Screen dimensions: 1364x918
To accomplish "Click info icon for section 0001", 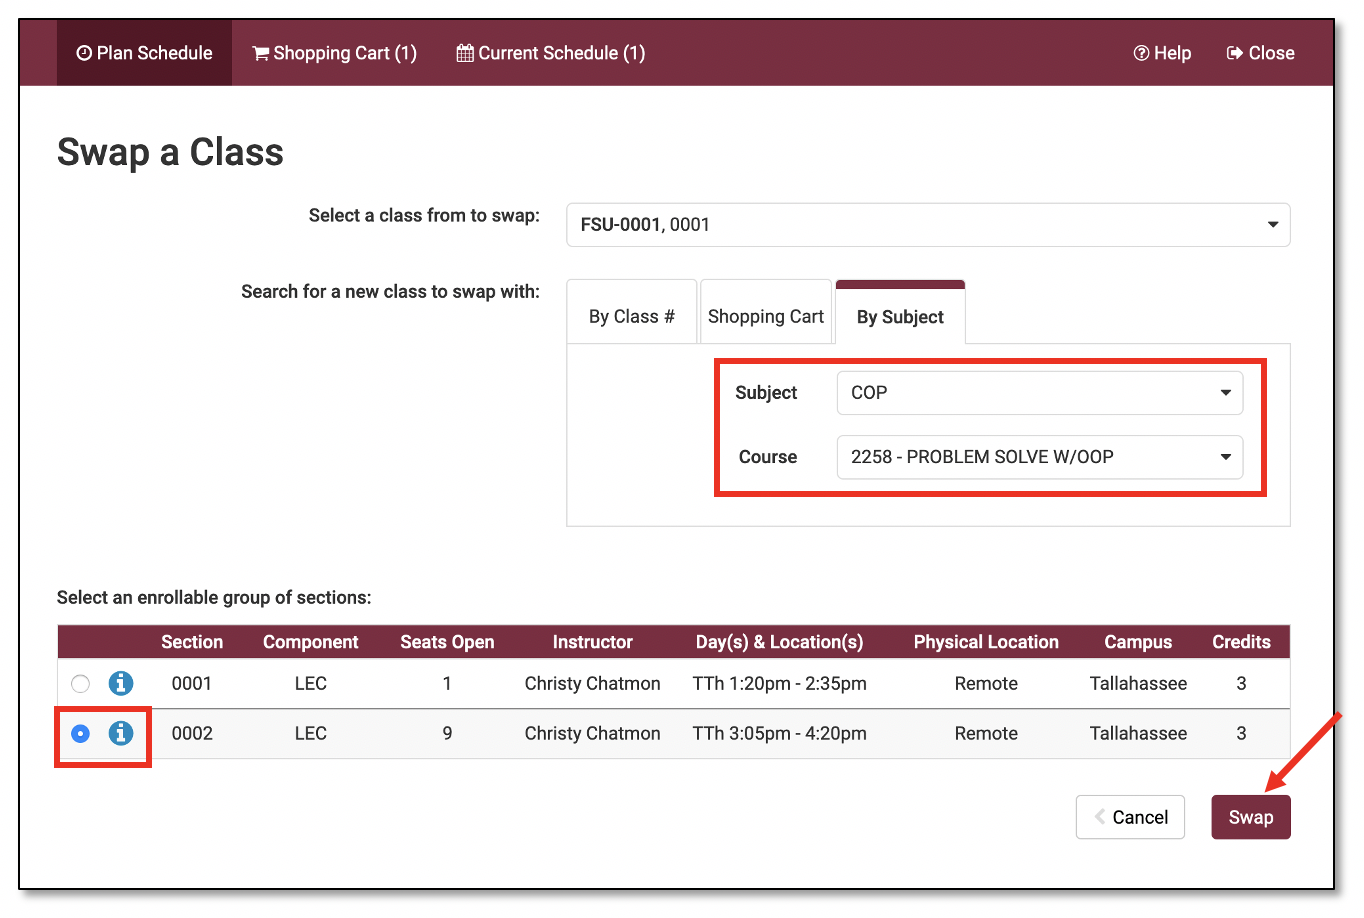I will coord(121,683).
